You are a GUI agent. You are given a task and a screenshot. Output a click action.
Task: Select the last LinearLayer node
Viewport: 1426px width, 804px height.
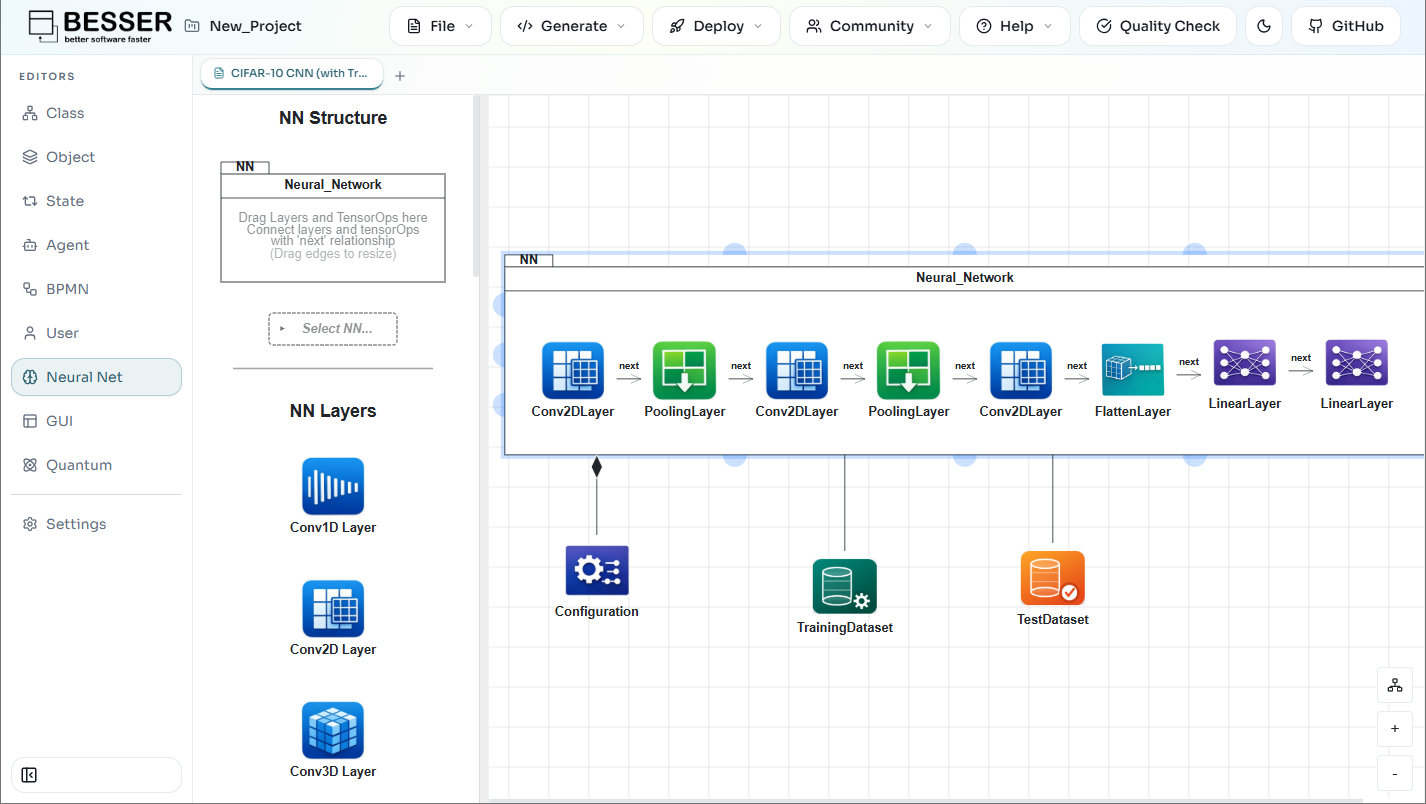point(1357,363)
